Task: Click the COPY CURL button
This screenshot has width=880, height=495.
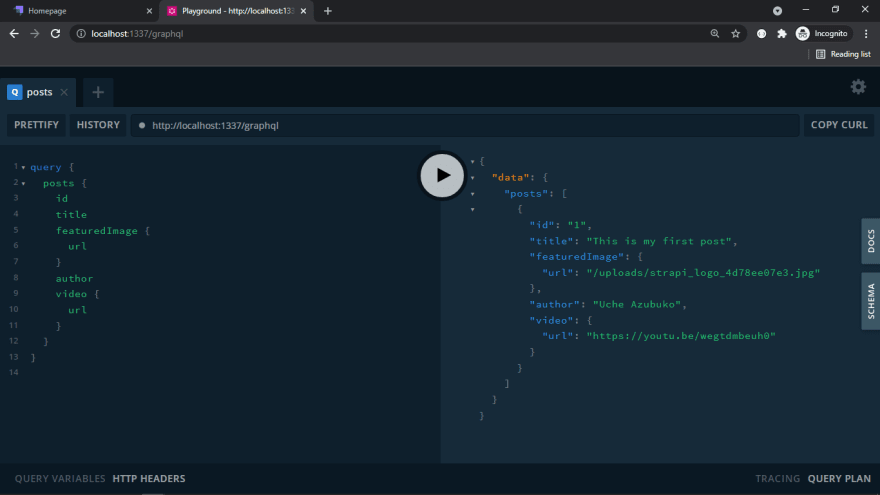Action: click(x=839, y=125)
